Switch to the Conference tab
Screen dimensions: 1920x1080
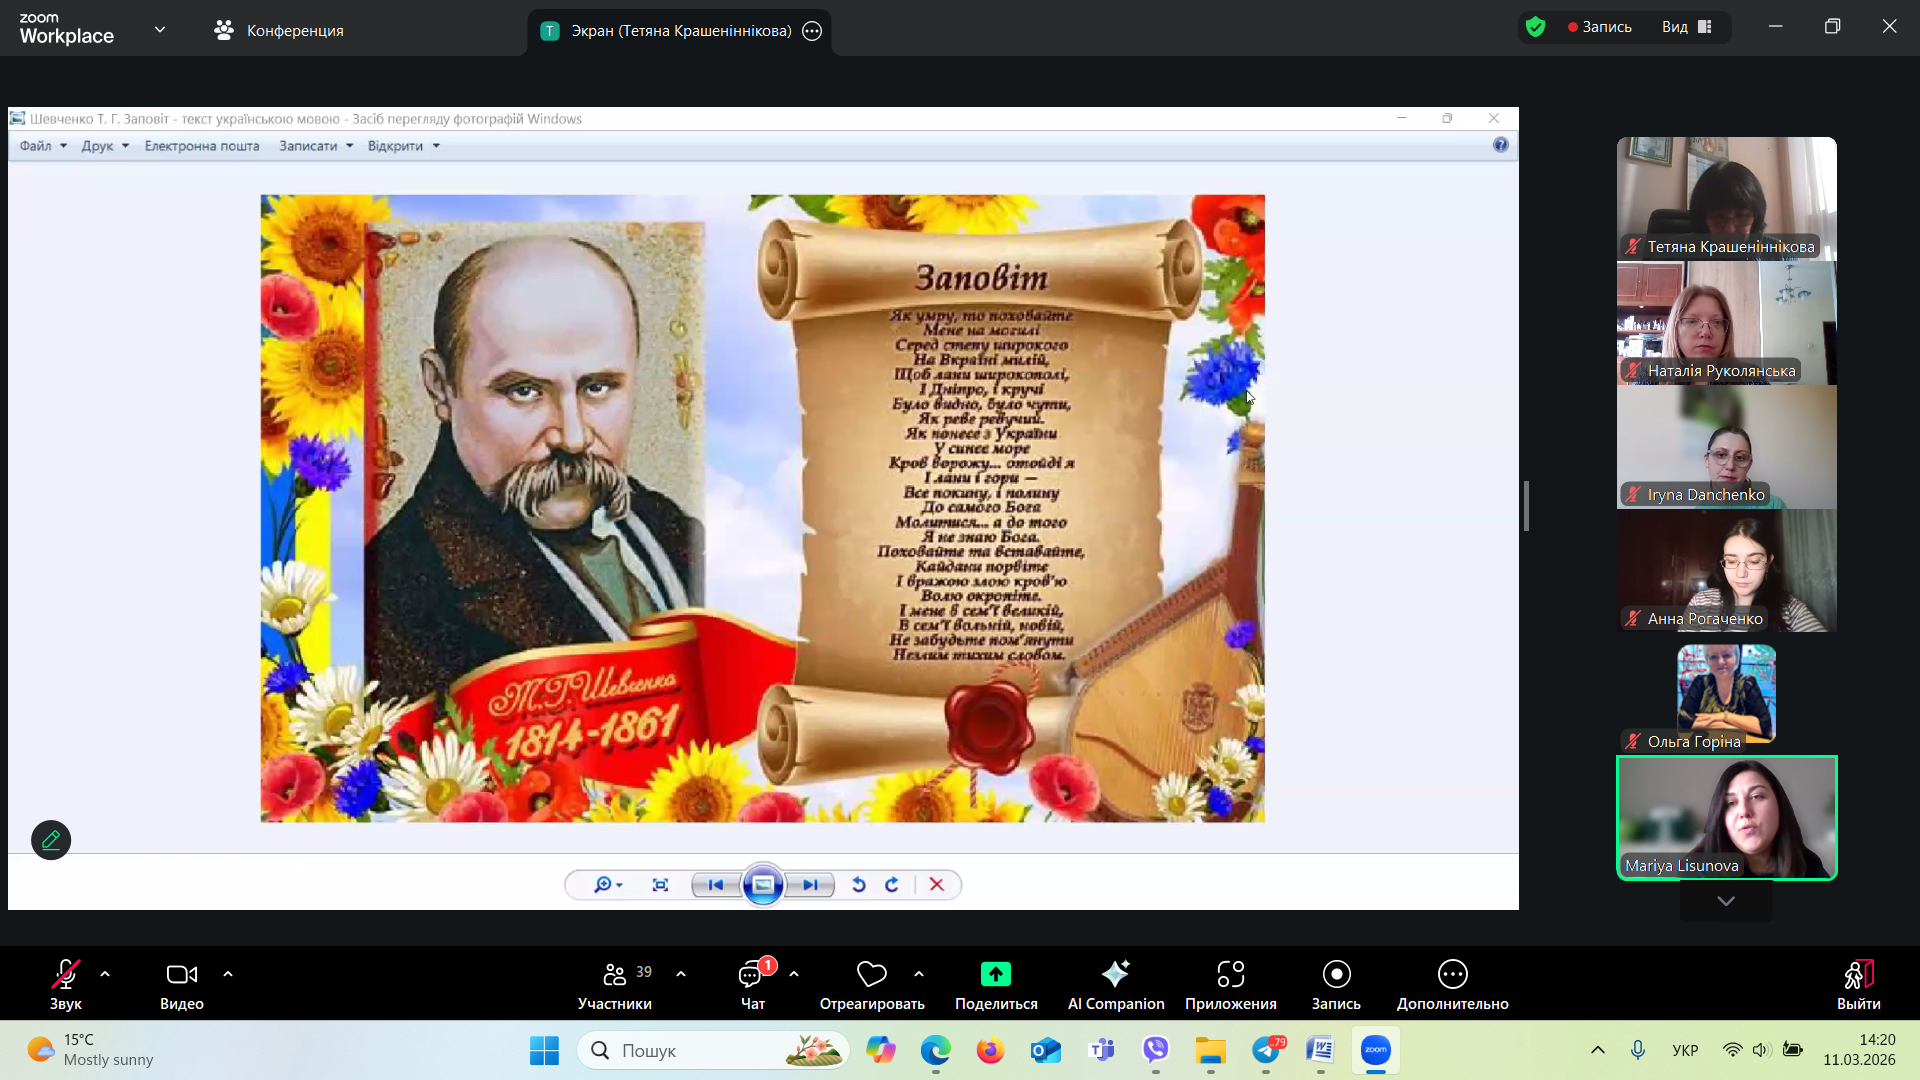279,31
